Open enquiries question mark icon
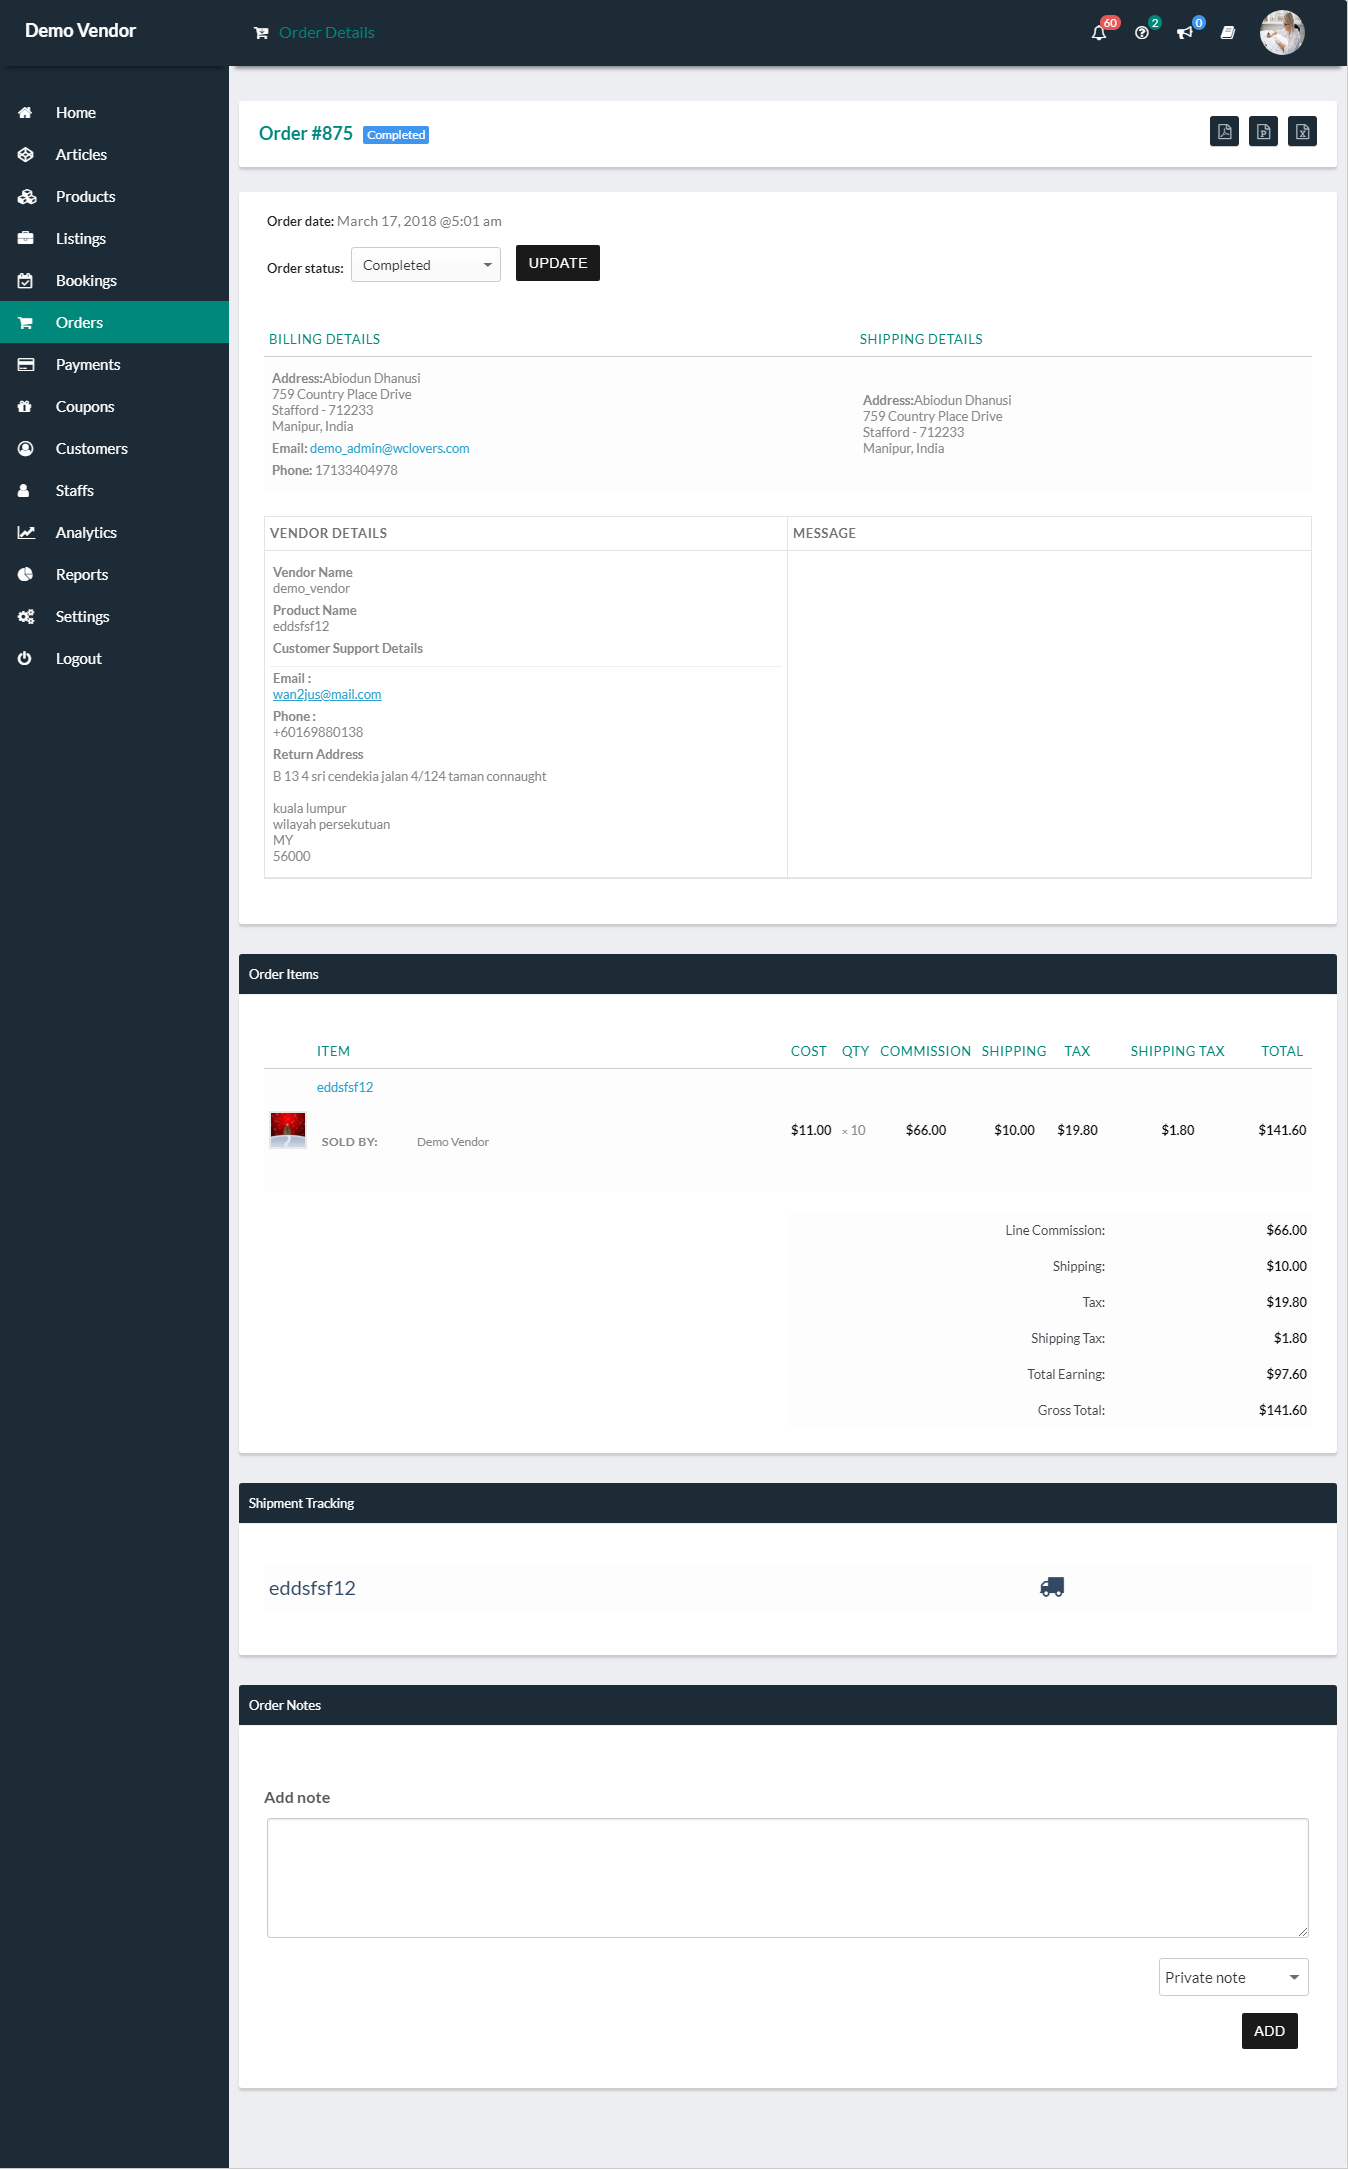The image size is (1348, 2170). [x=1142, y=33]
